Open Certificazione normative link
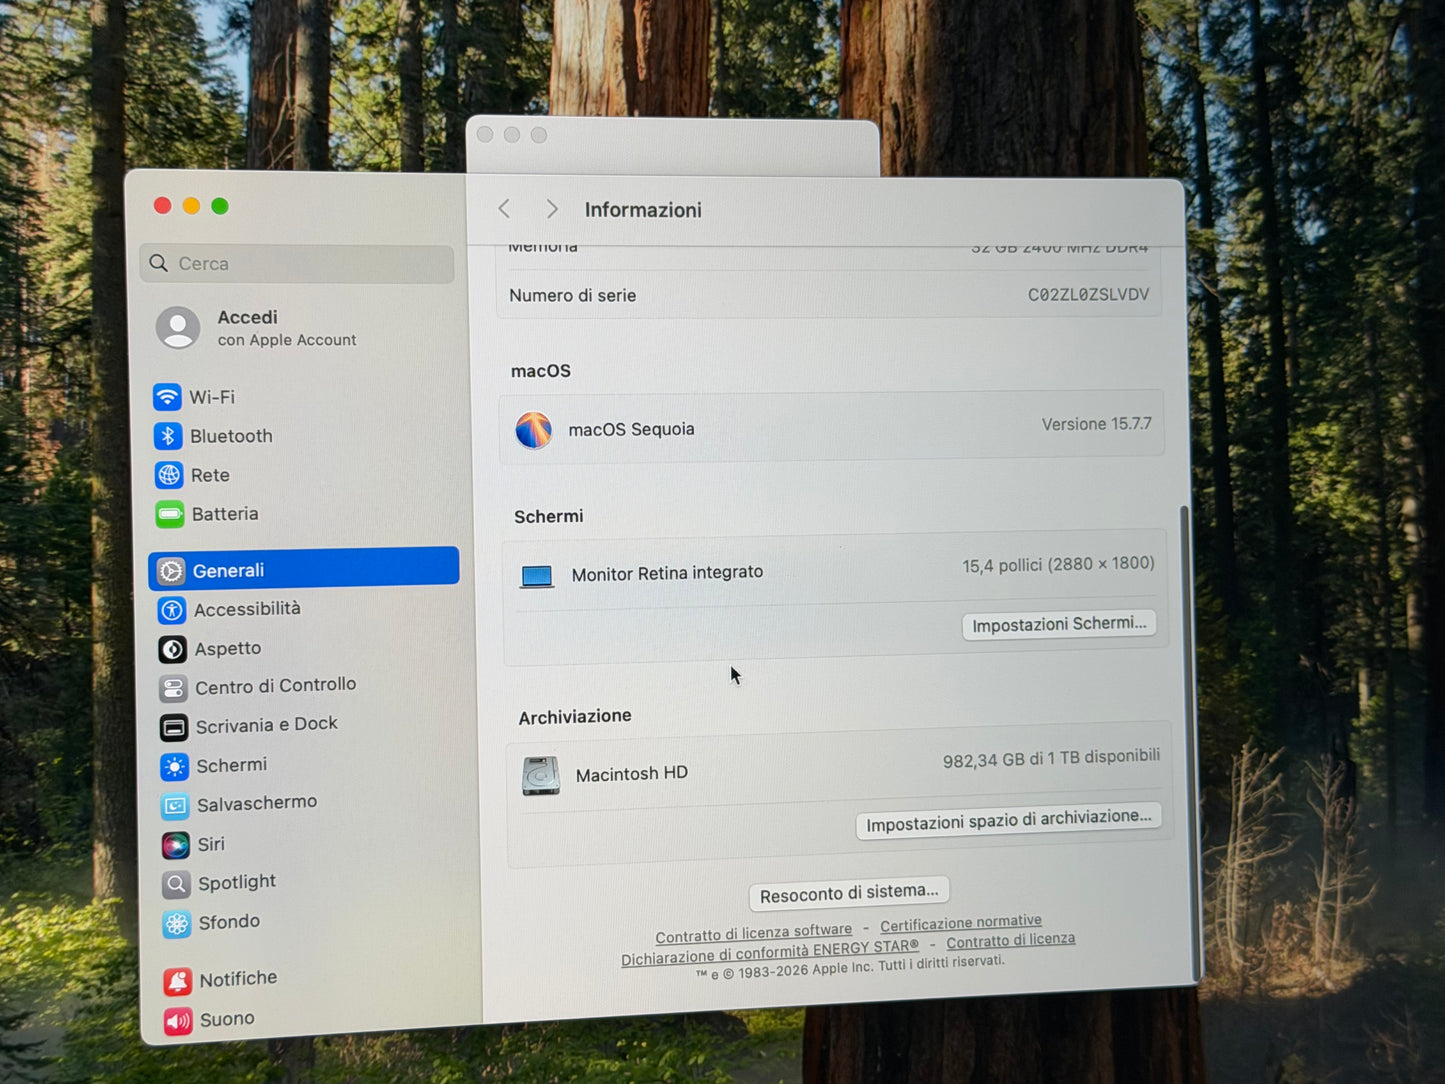This screenshot has width=1445, height=1084. tap(961, 923)
